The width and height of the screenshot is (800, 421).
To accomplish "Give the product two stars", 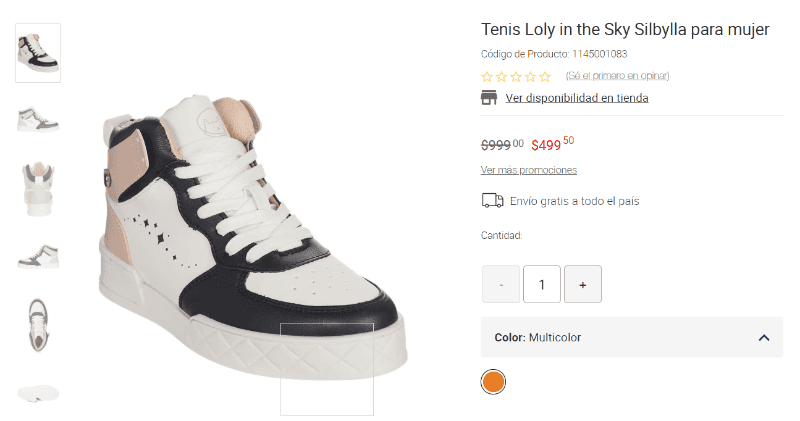I will [x=502, y=76].
